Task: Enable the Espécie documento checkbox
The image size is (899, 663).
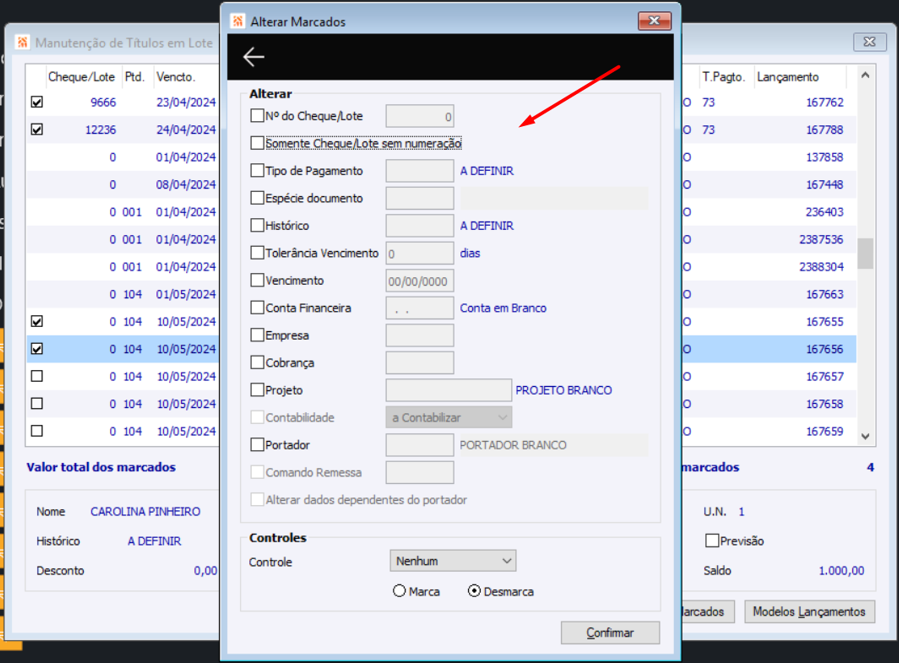Action: point(257,198)
